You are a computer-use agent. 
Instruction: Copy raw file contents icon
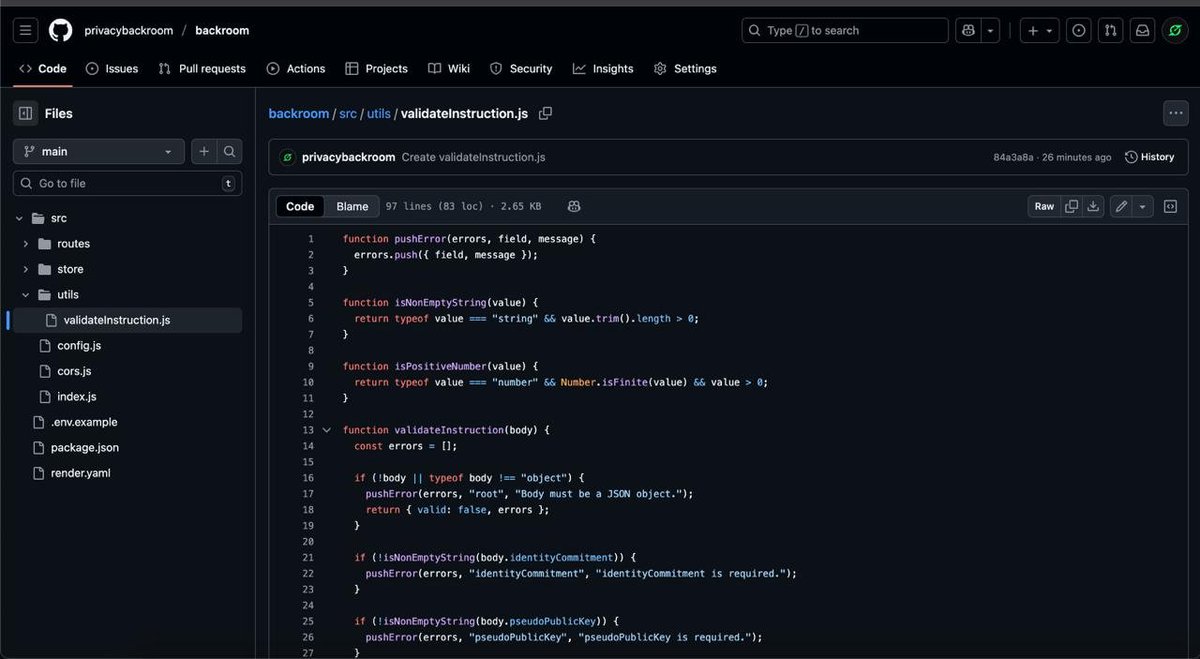pyautogui.click(x=1072, y=206)
